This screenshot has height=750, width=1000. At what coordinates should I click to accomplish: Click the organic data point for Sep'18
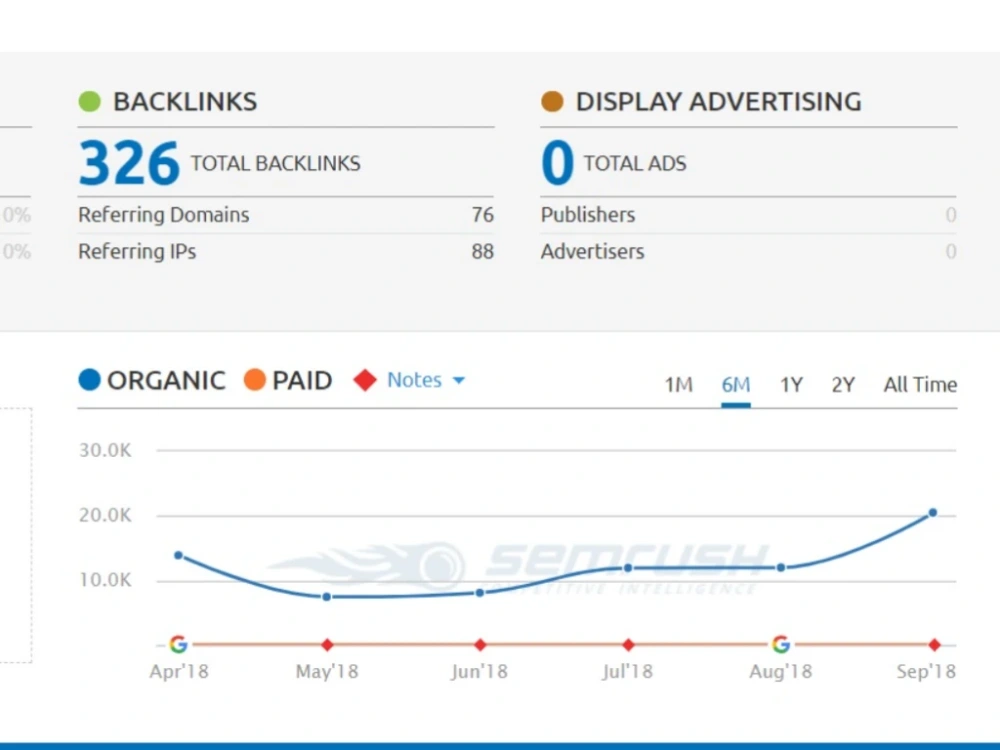pyautogui.click(x=932, y=513)
